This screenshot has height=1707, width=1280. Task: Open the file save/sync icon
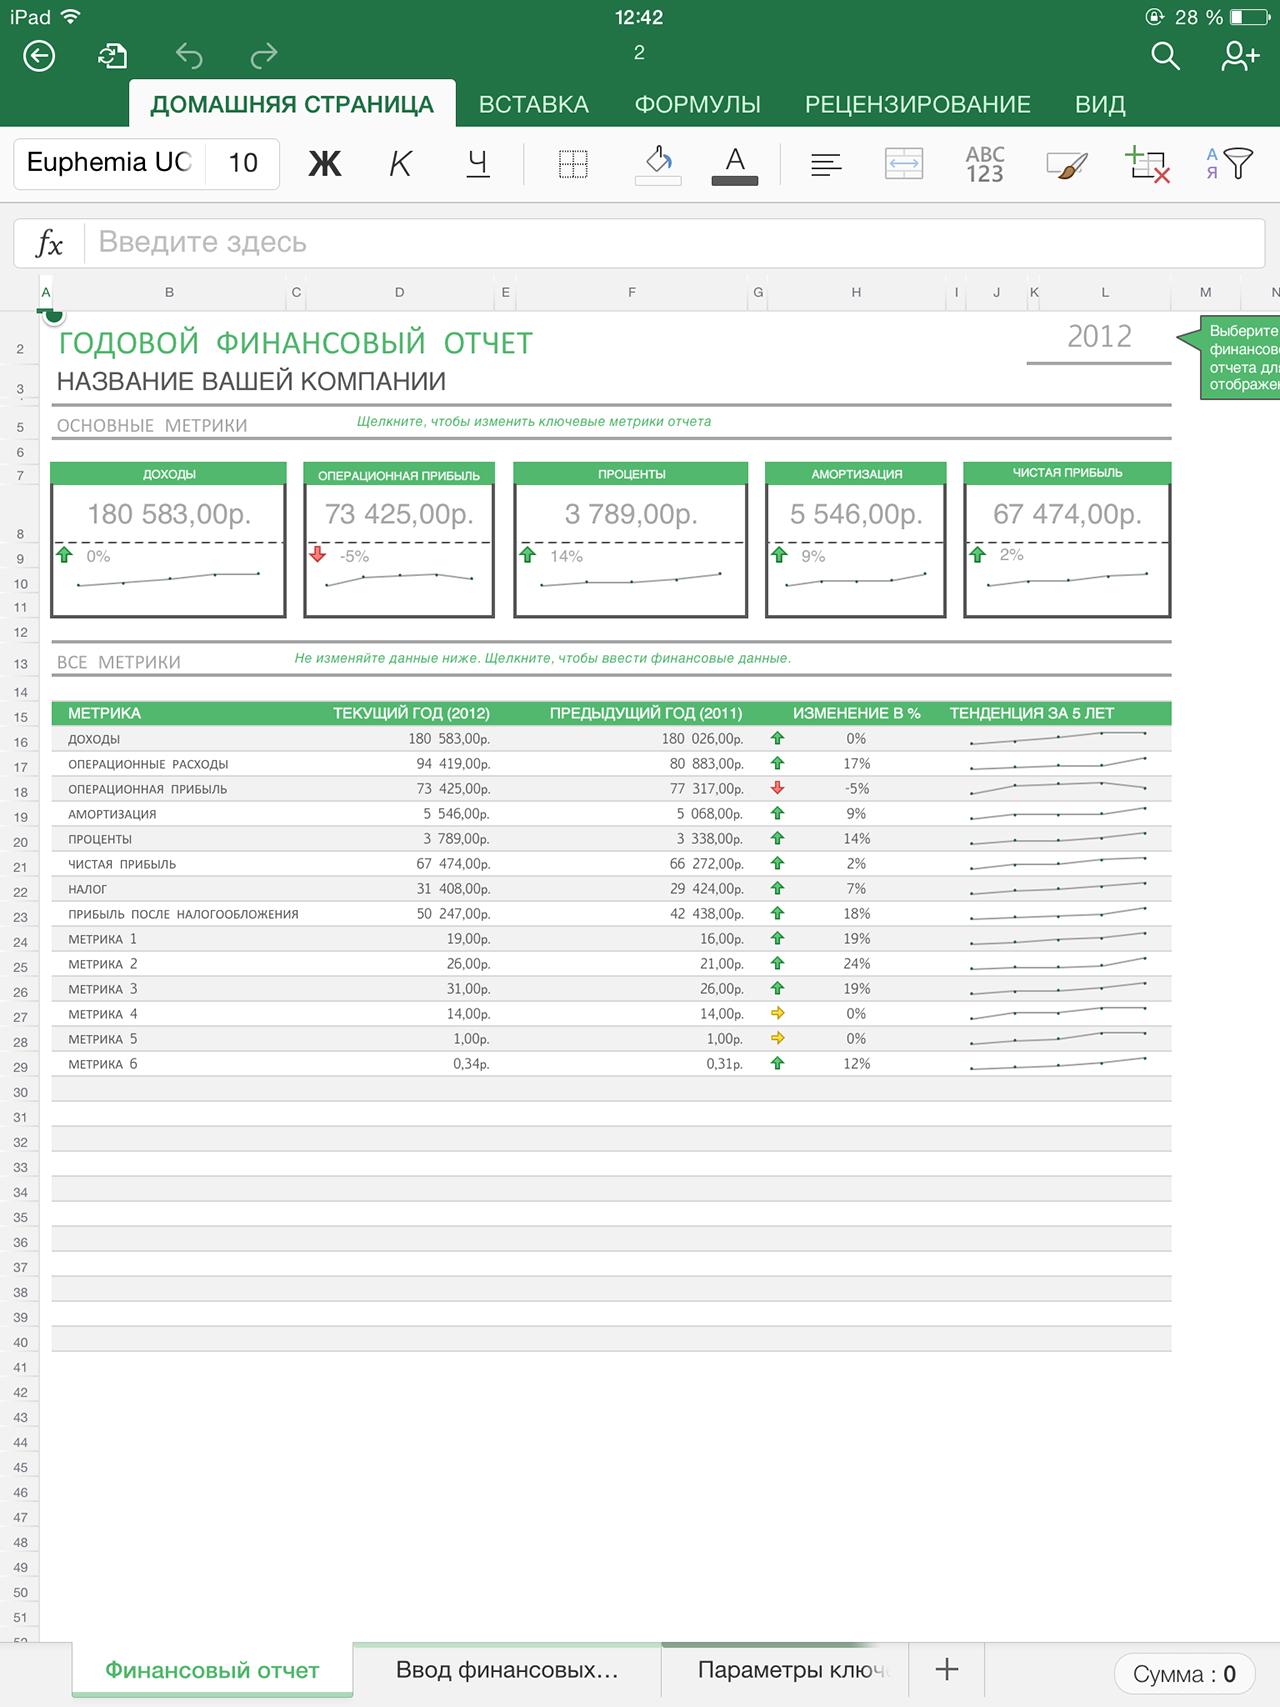coord(112,56)
